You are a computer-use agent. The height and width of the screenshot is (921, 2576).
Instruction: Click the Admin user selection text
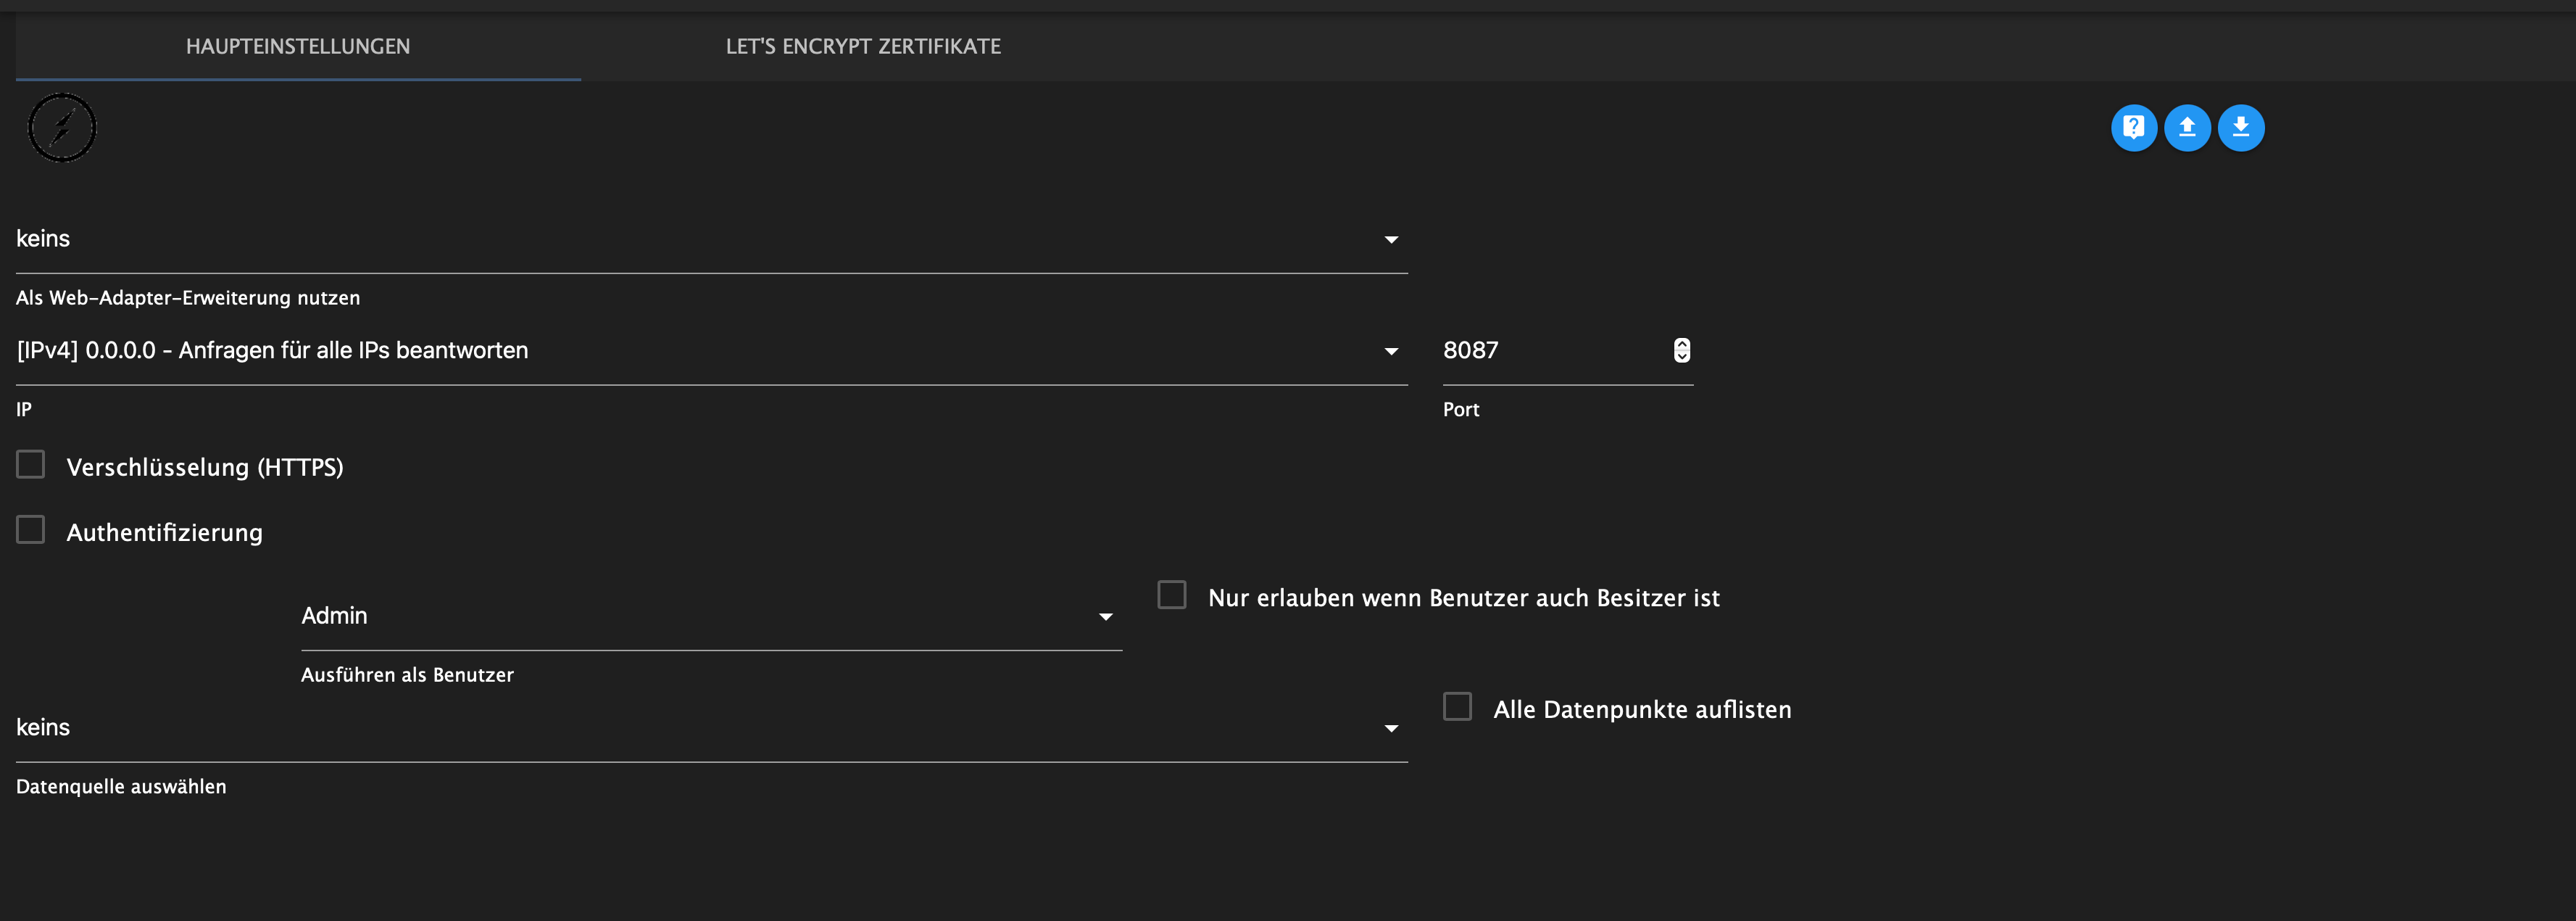(334, 616)
